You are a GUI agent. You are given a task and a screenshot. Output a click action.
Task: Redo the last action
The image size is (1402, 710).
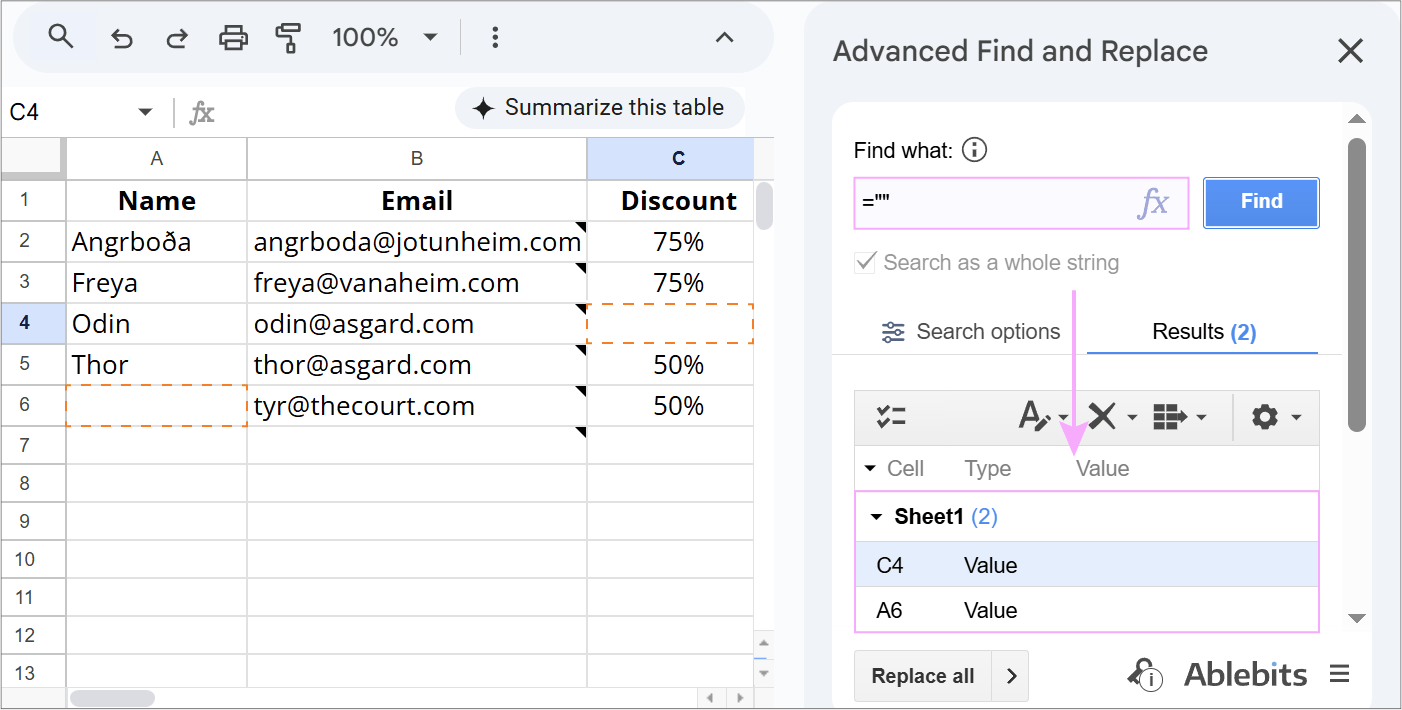[x=177, y=38]
